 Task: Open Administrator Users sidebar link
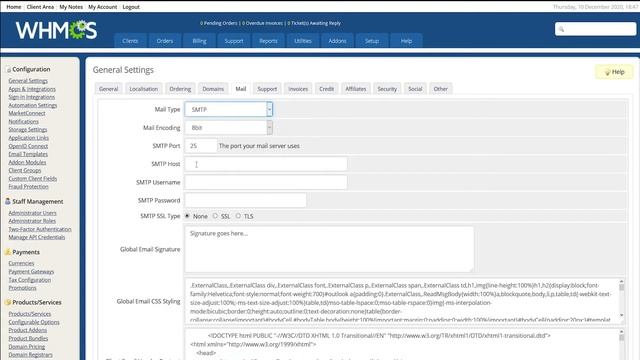tap(33, 213)
